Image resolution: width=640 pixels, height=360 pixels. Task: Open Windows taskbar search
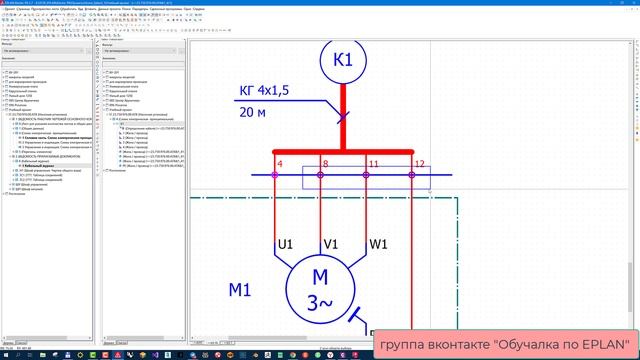point(18,355)
